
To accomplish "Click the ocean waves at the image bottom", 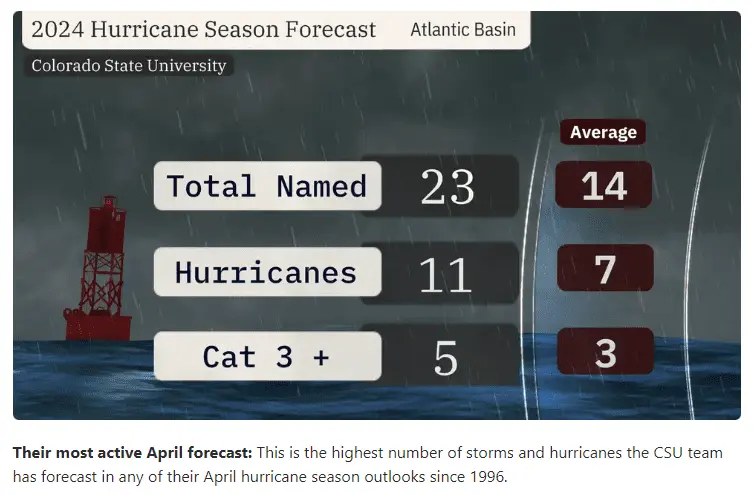I will pos(300,398).
